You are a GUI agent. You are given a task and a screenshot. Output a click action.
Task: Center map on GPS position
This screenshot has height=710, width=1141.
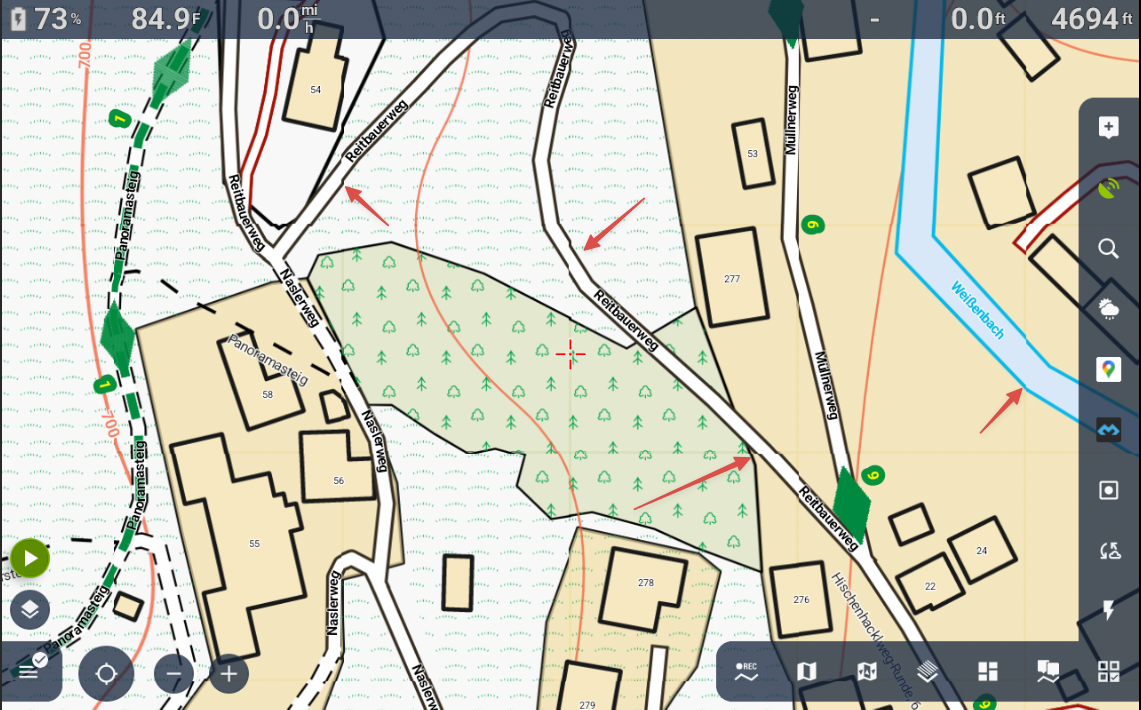[106, 673]
